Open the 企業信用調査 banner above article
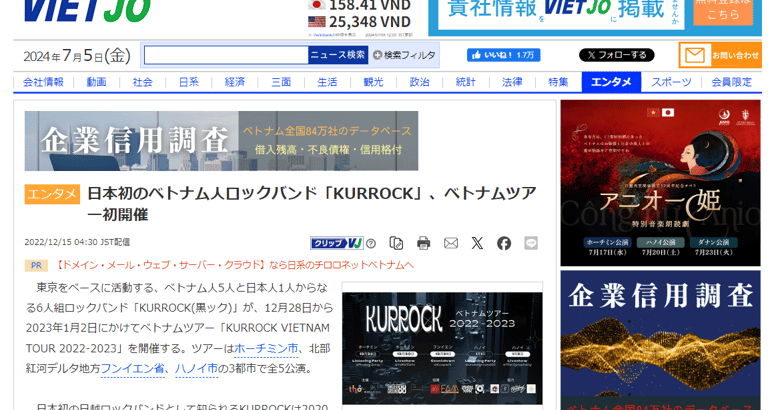Viewport: 768px width, 410px height. point(221,141)
